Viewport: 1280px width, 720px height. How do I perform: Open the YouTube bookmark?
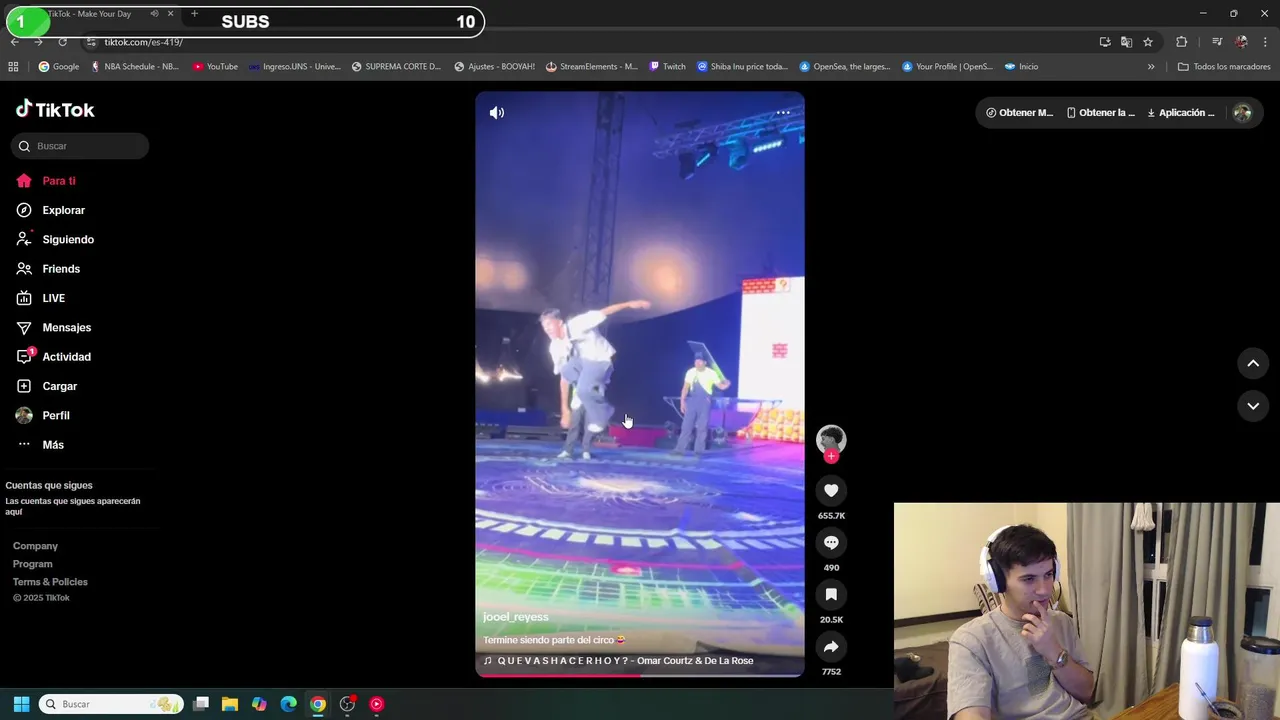click(215, 67)
